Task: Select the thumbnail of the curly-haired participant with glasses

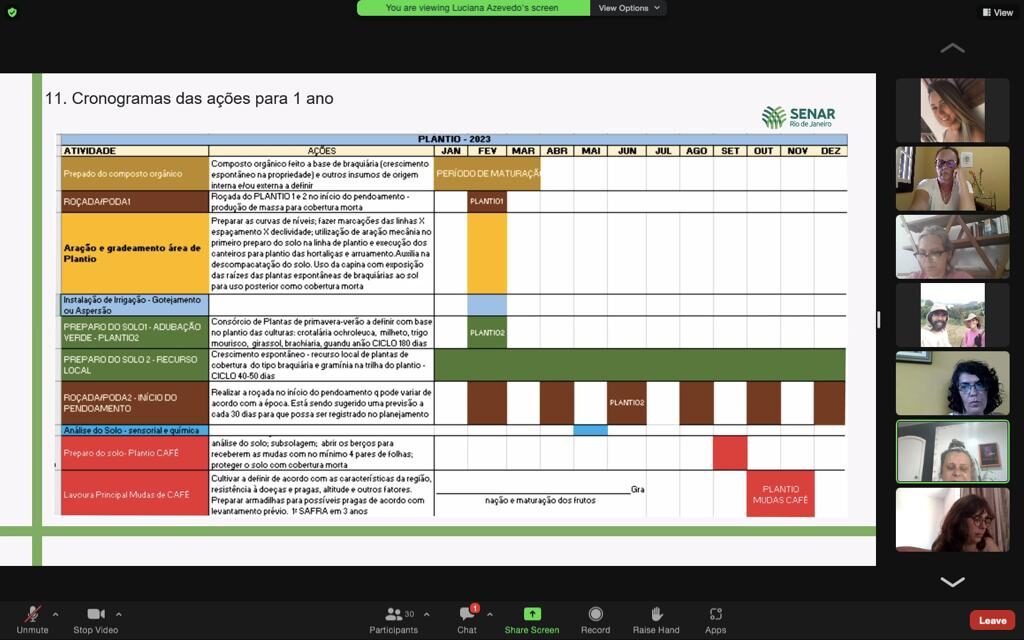Action: click(952, 383)
